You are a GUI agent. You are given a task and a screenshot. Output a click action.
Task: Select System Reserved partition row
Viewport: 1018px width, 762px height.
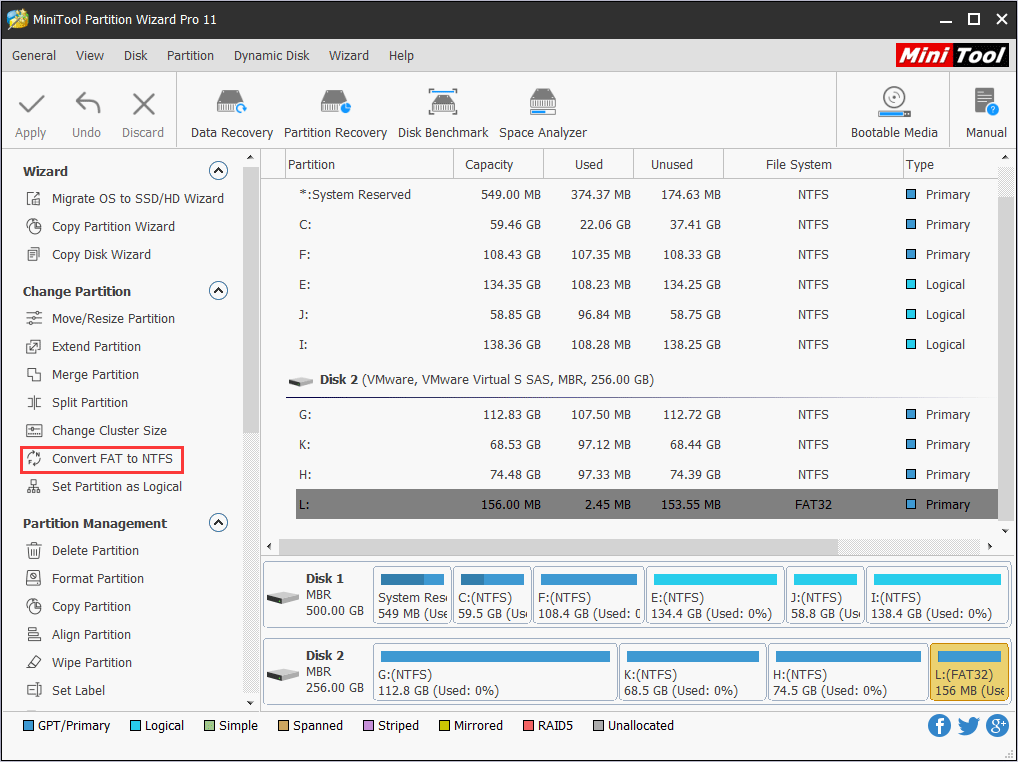coord(647,195)
